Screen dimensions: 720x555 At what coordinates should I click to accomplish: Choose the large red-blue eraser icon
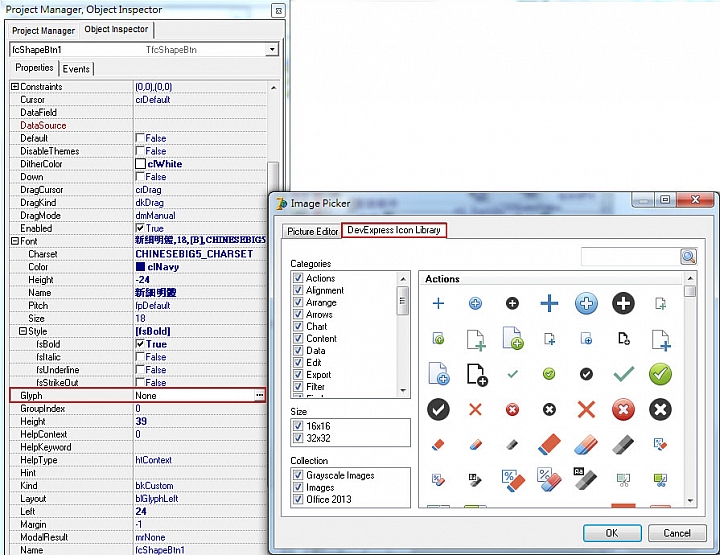pyautogui.click(x=586, y=444)
